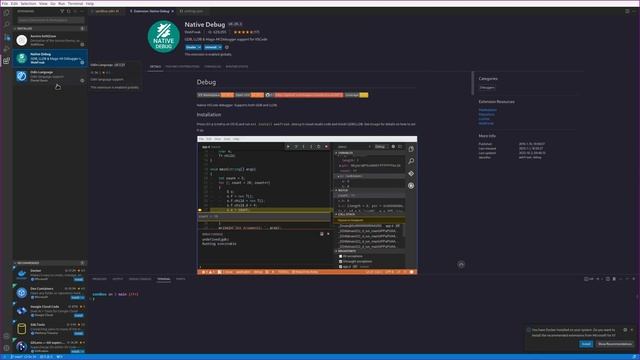Click the Native Debug logo image
The width and height of the screenshot is (640, 360).
(x=164, y=37)
